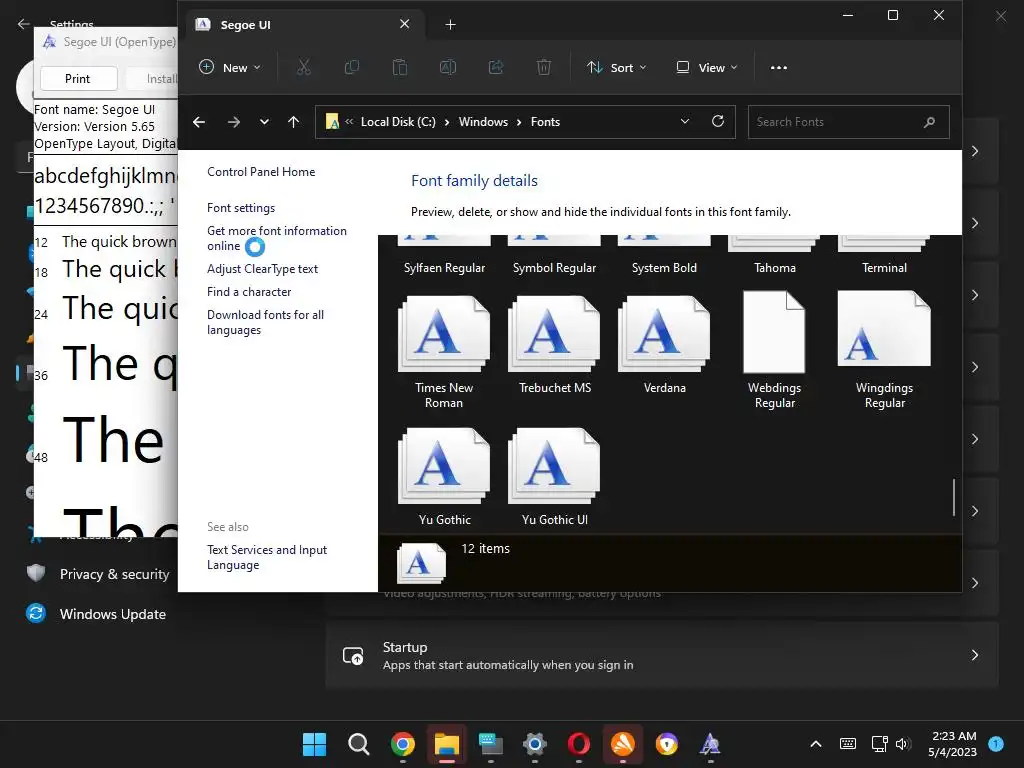Image resolution: width=1024 pixels, height=768 pixels.
Task: Go up one folder level
Action: pyautogui.click(x=293, y=122)
